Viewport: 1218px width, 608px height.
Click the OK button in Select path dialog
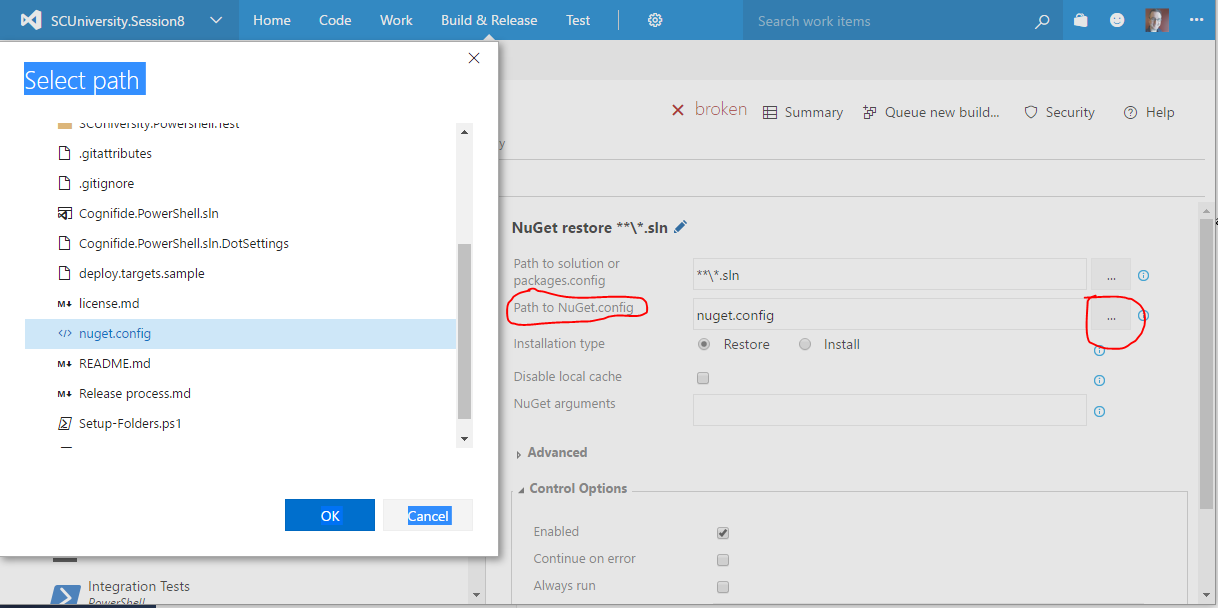330,516
